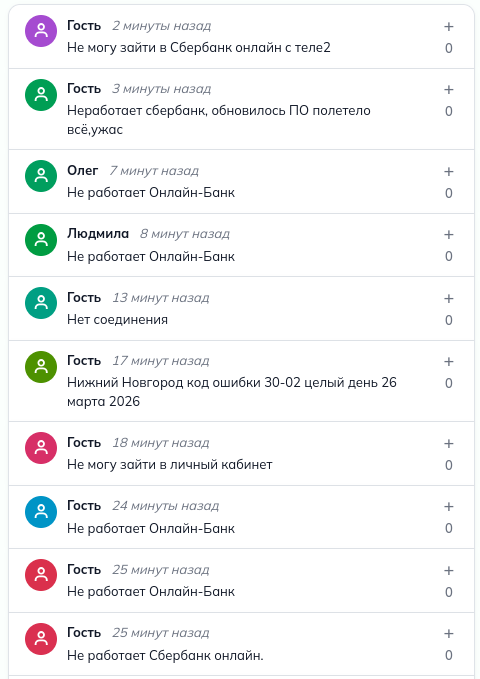Image resolution: width=480 pixels, height=679 pixels.
Task: Open the author name Людмила
Action: (98, 234)
